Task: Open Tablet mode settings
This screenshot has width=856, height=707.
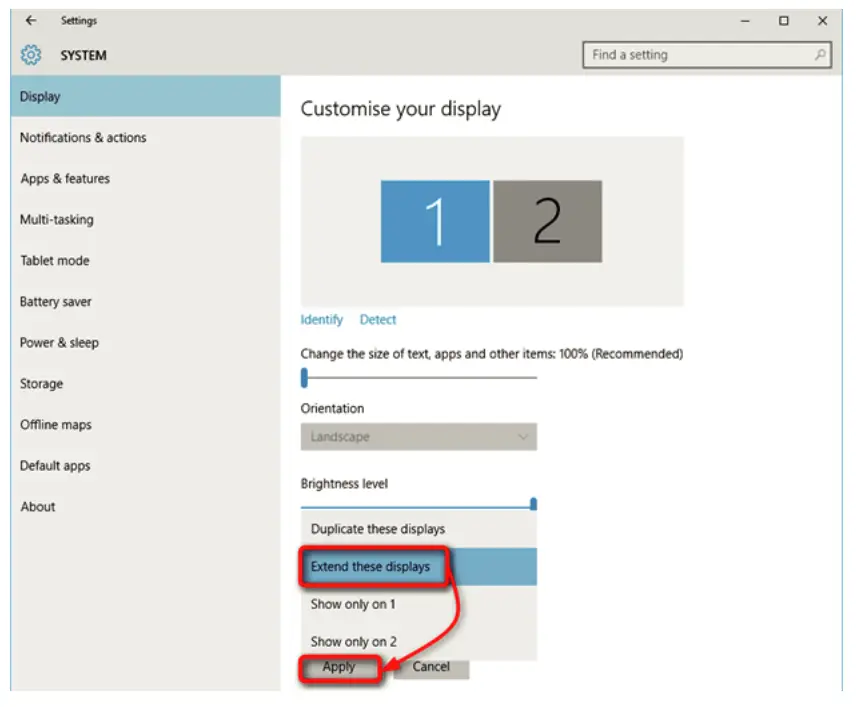Action: point(54,260)
